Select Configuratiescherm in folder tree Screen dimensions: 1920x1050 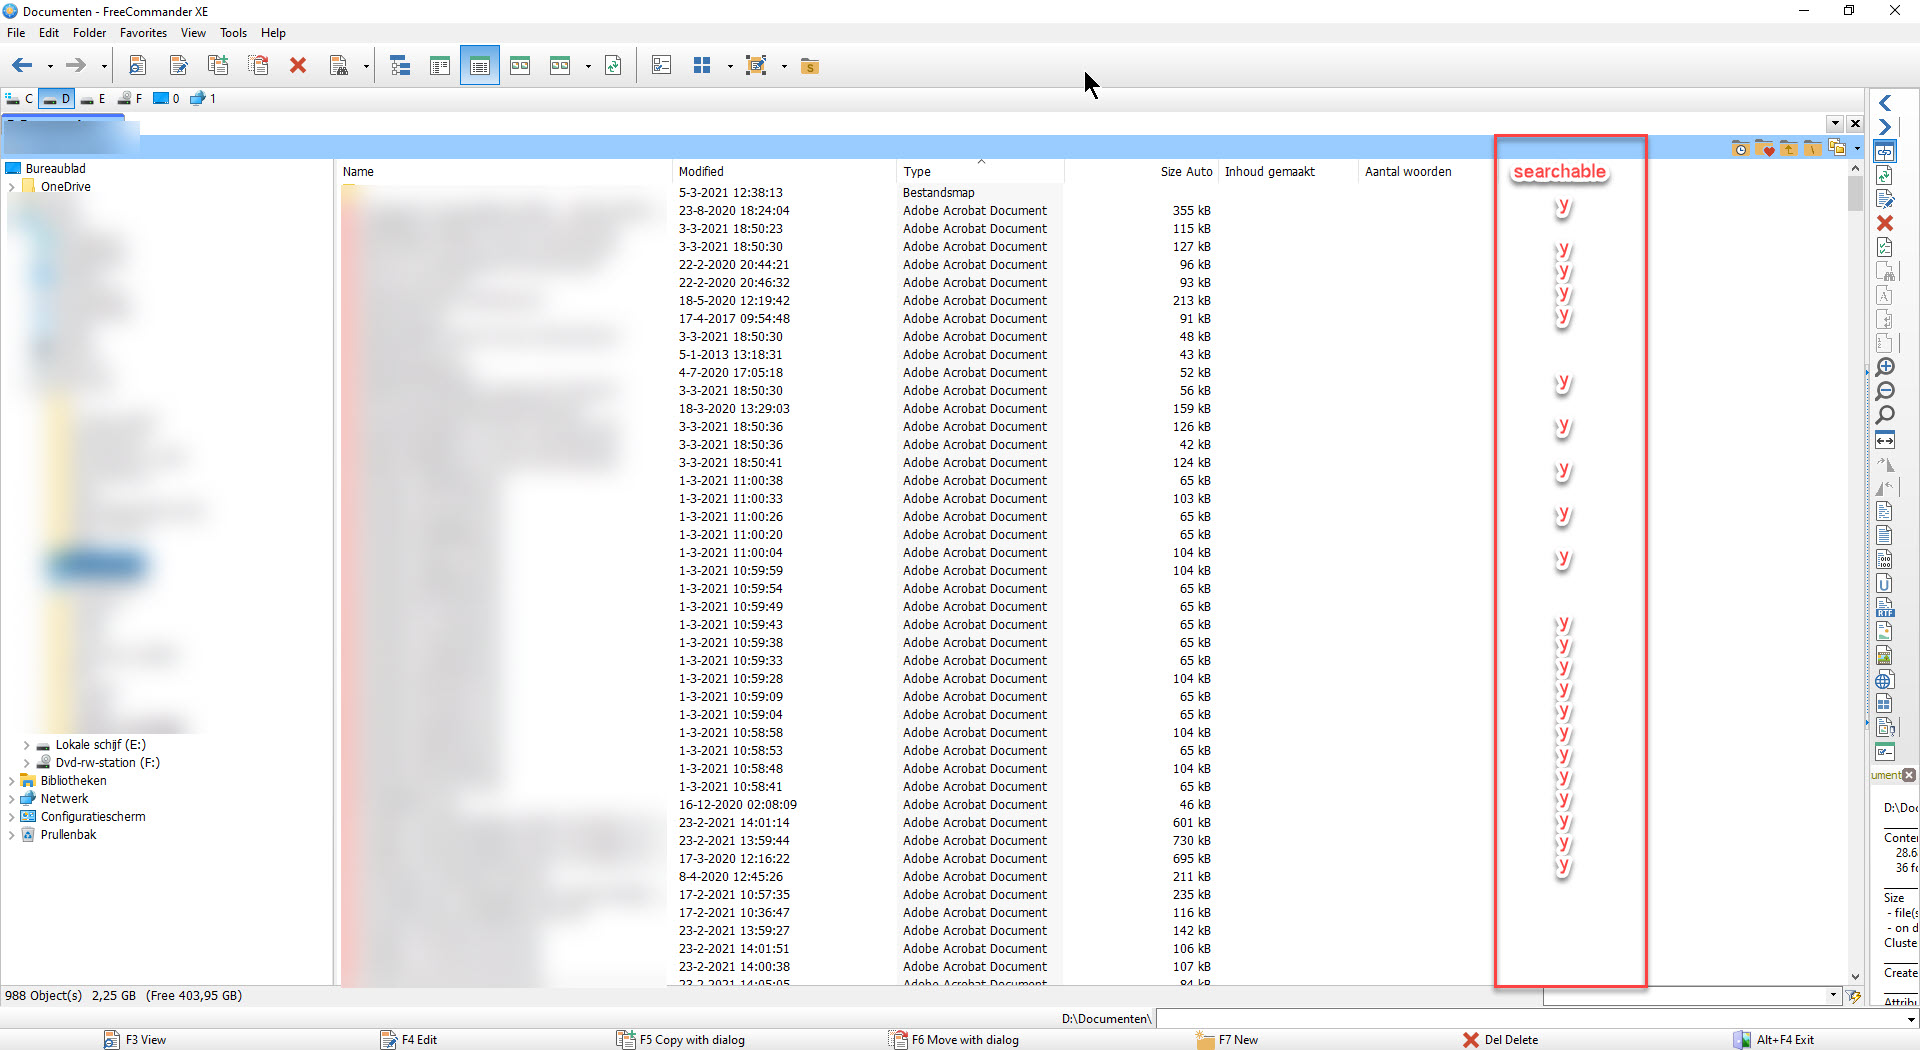click(93, 817)
